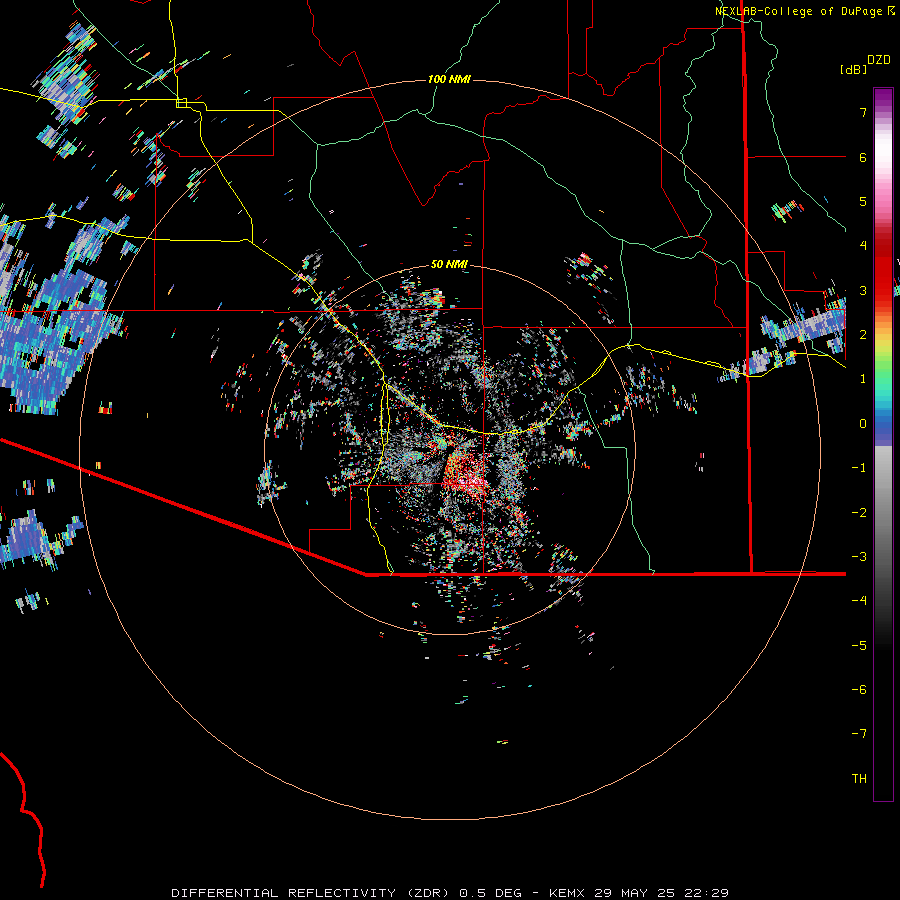
Task: Click the -2 value on the scale
Action: (859, 513)
